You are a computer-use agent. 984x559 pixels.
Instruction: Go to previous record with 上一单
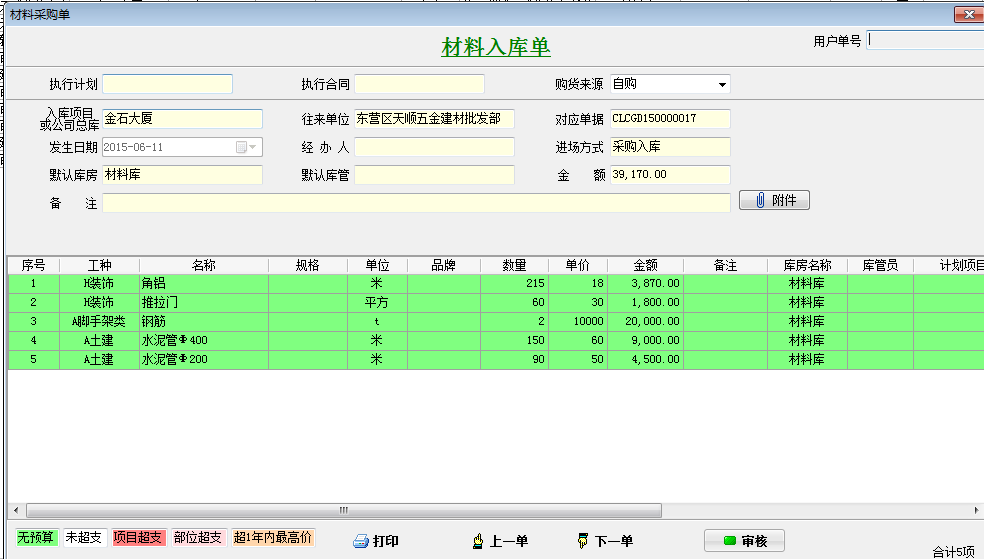click(499, 541)
